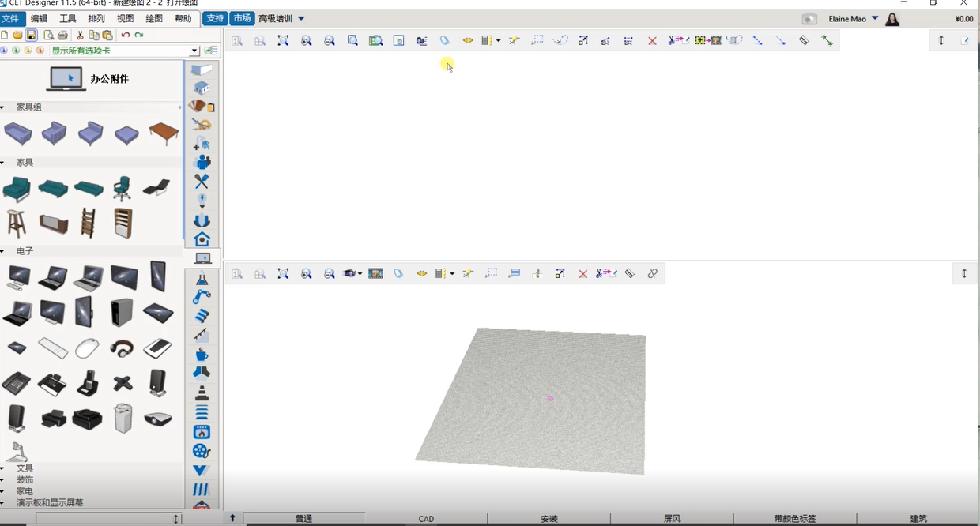
Task: Click the undo arrow icon
Action: click(126, 35)
